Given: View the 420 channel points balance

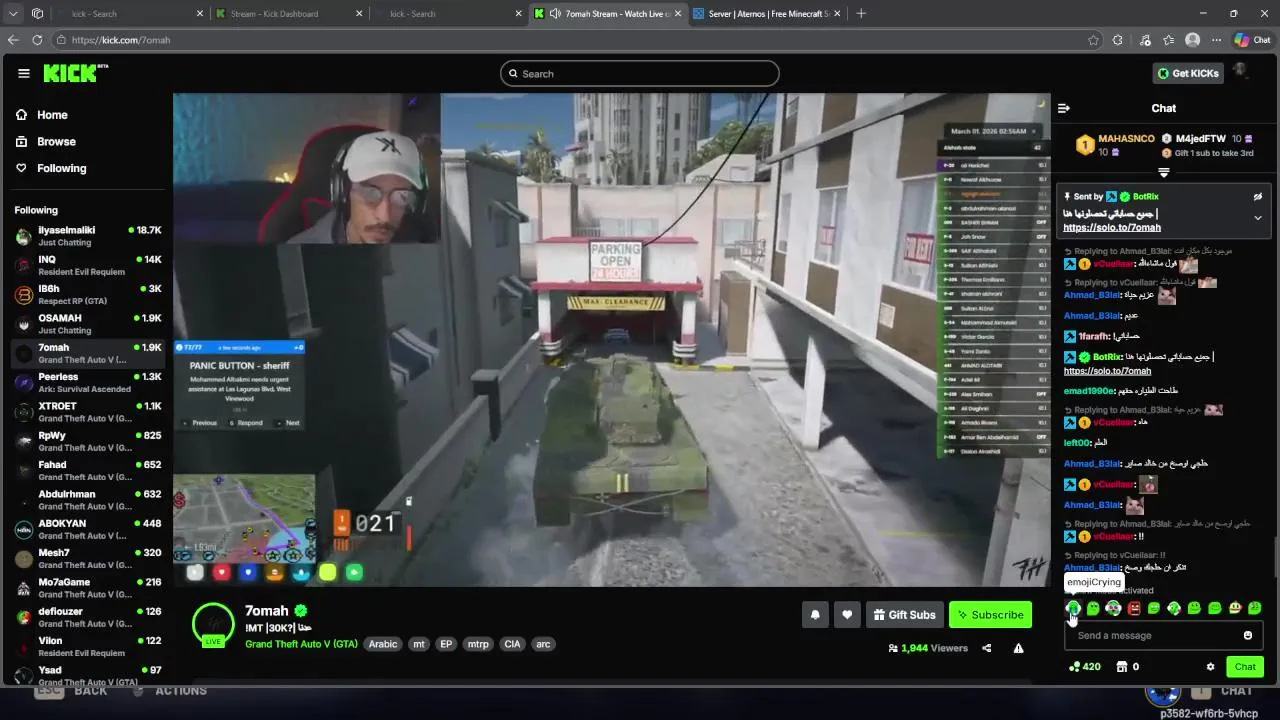Looking at the screenshot, I should tap(1085, 667).
